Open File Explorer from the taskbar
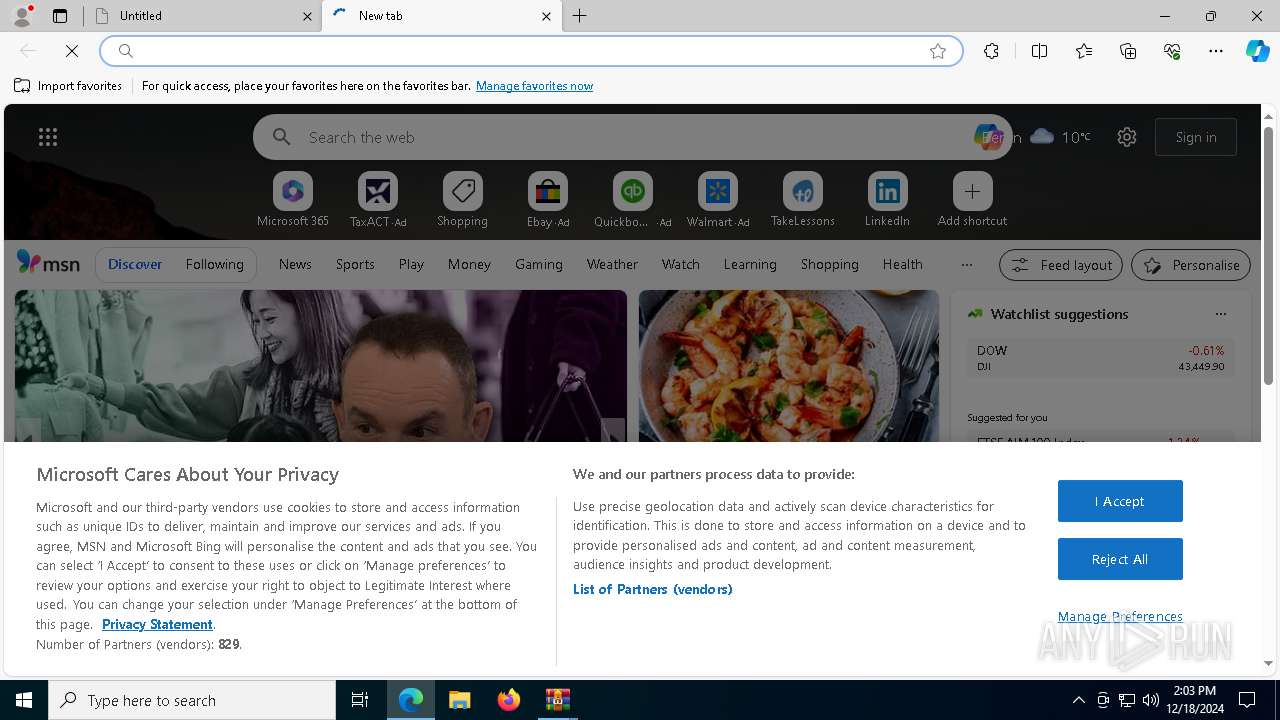Image resolution: width=1280 pixels, height=720 pixels. [x=459, y=700]
